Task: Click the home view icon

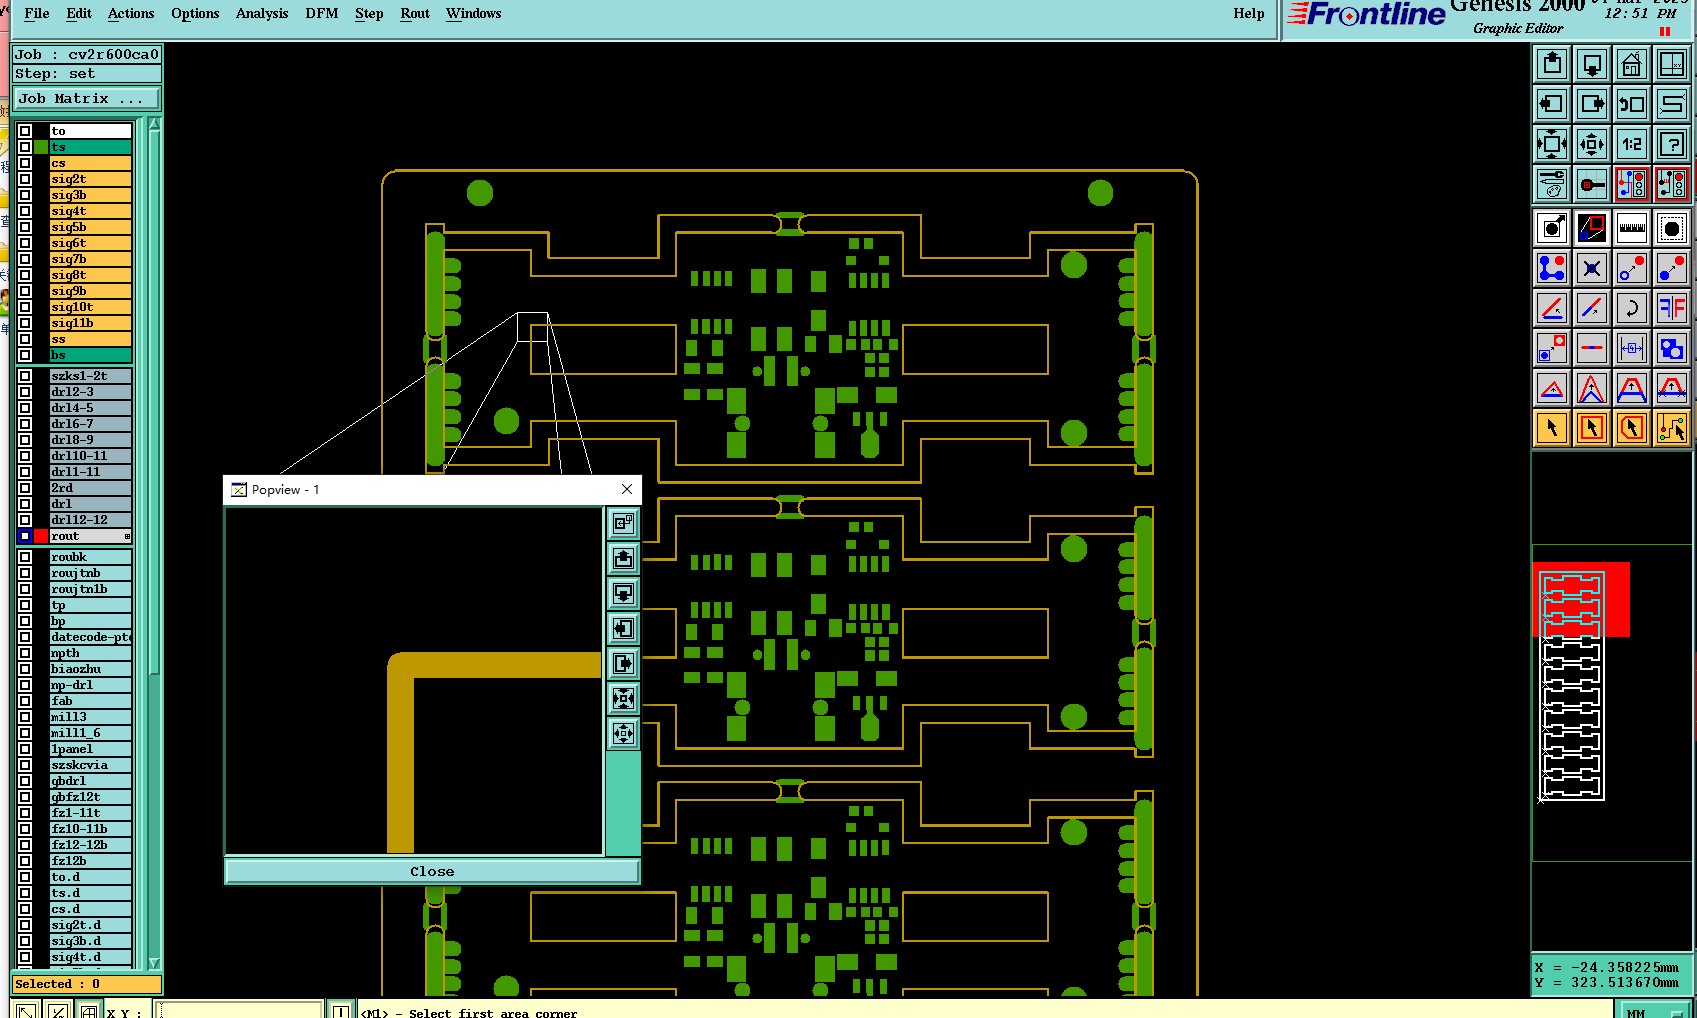Action: 1632,65
